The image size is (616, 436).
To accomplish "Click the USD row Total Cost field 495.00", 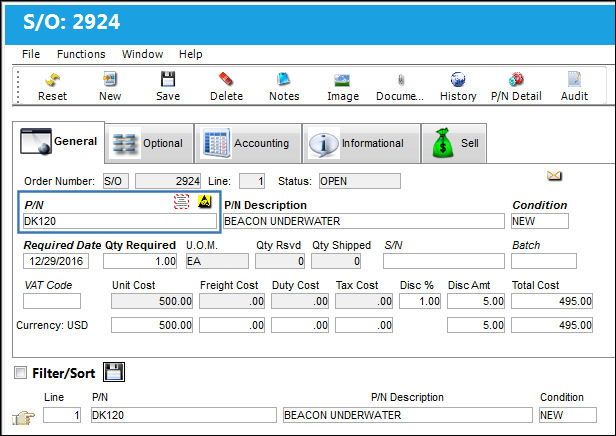I will (x=552, y=325).
